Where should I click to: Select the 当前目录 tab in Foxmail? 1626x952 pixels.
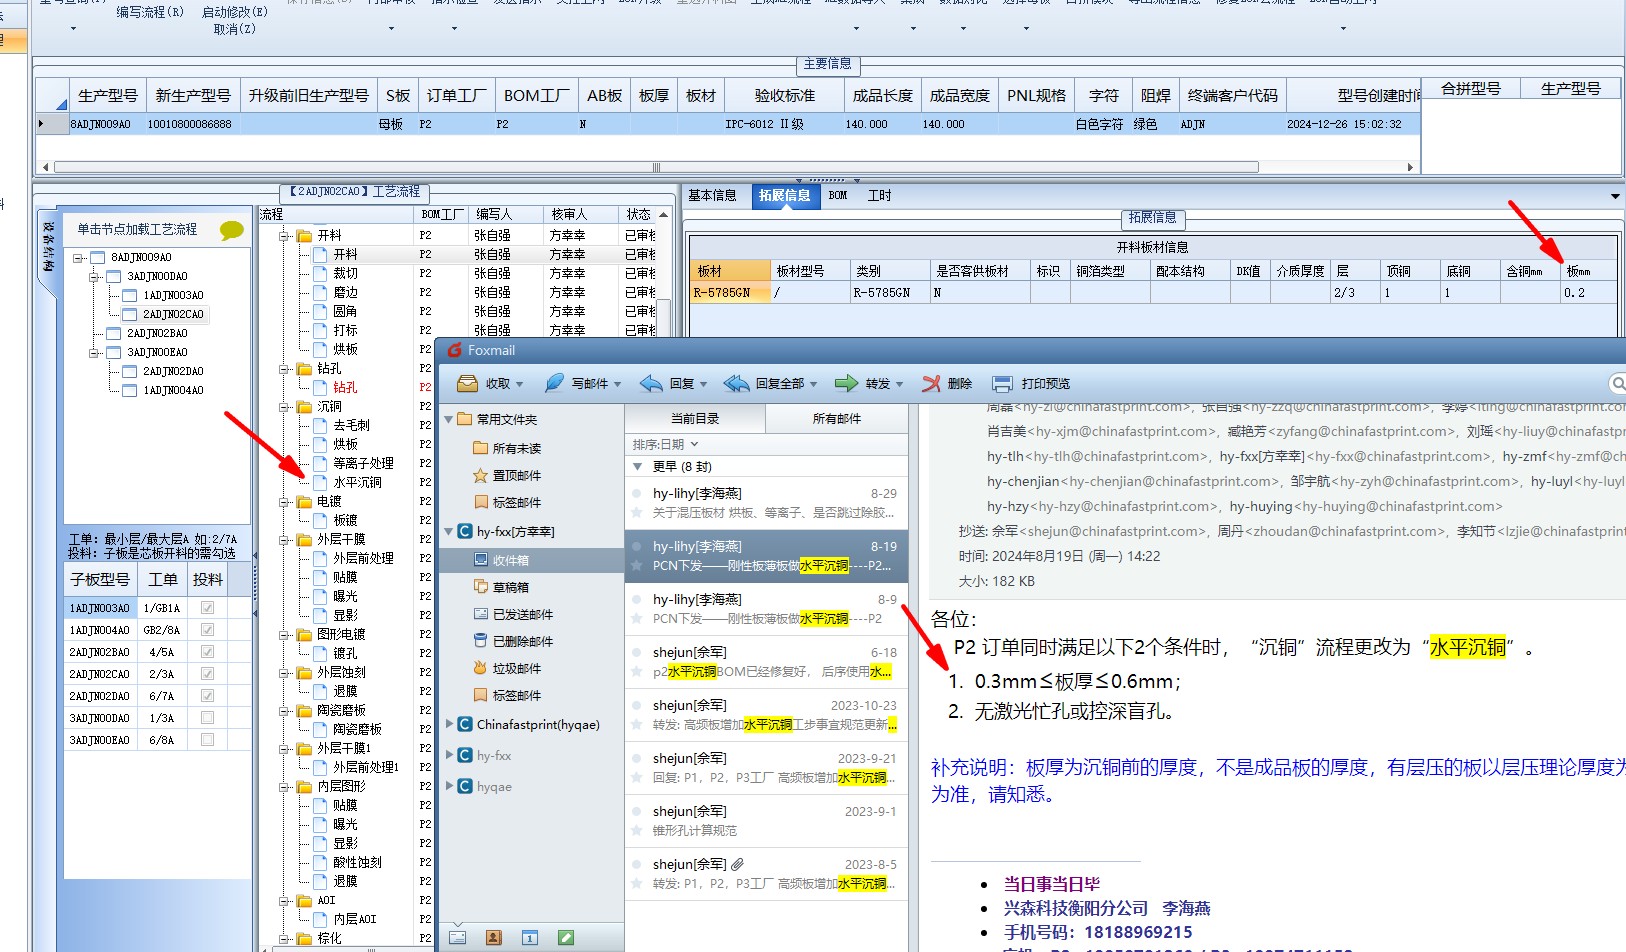click(695, 419)
